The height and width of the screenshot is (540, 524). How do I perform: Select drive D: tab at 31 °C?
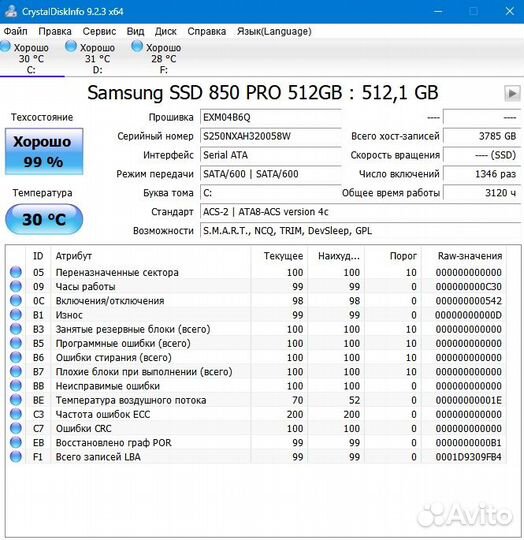click(97, 58)
